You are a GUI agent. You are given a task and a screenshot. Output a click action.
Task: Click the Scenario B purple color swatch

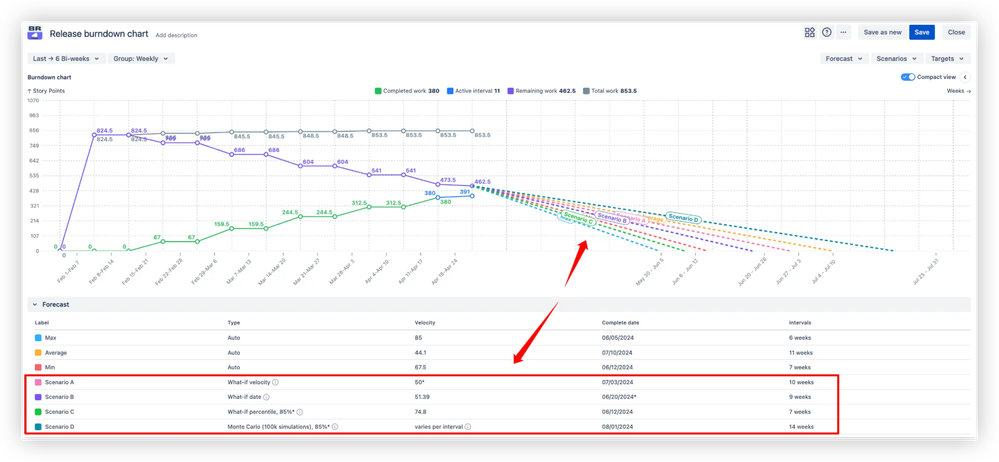click(38, 397)
